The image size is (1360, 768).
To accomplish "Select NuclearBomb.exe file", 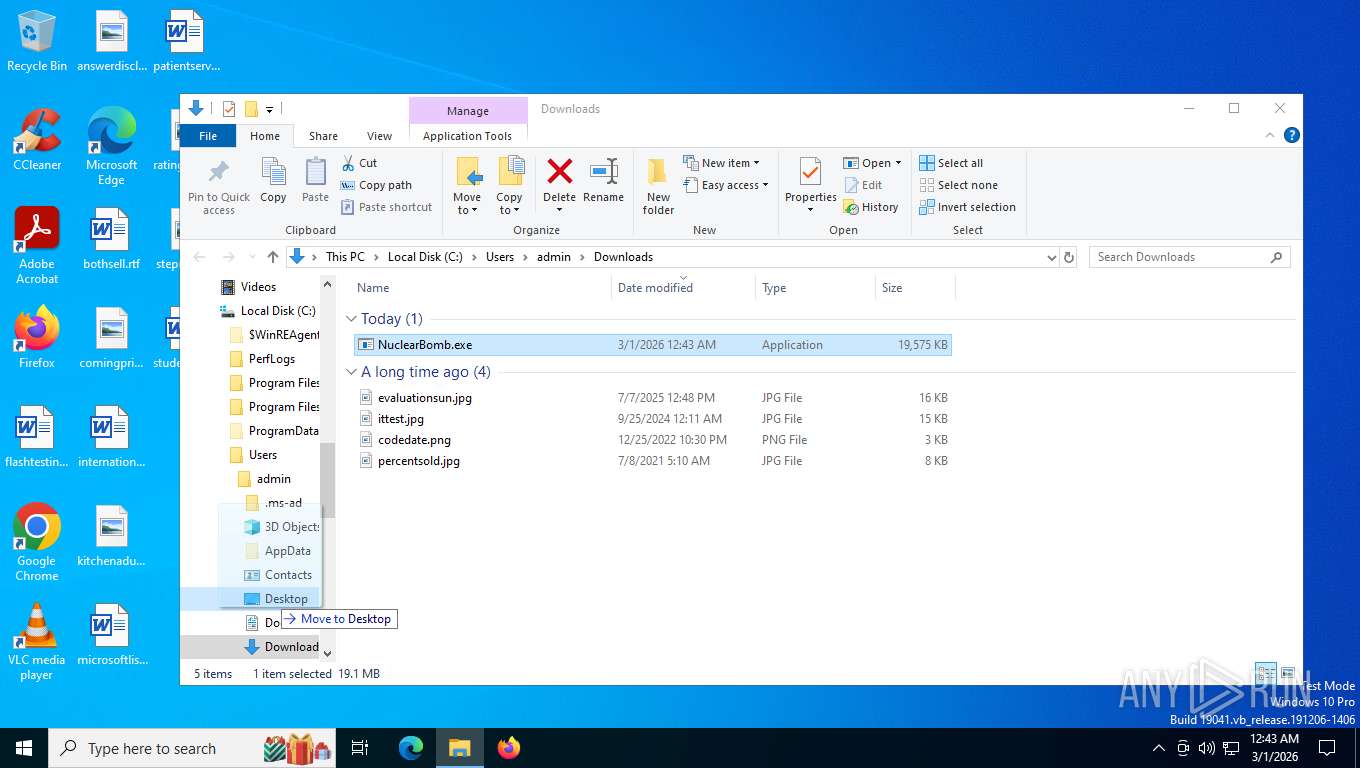I will point(653,345).
